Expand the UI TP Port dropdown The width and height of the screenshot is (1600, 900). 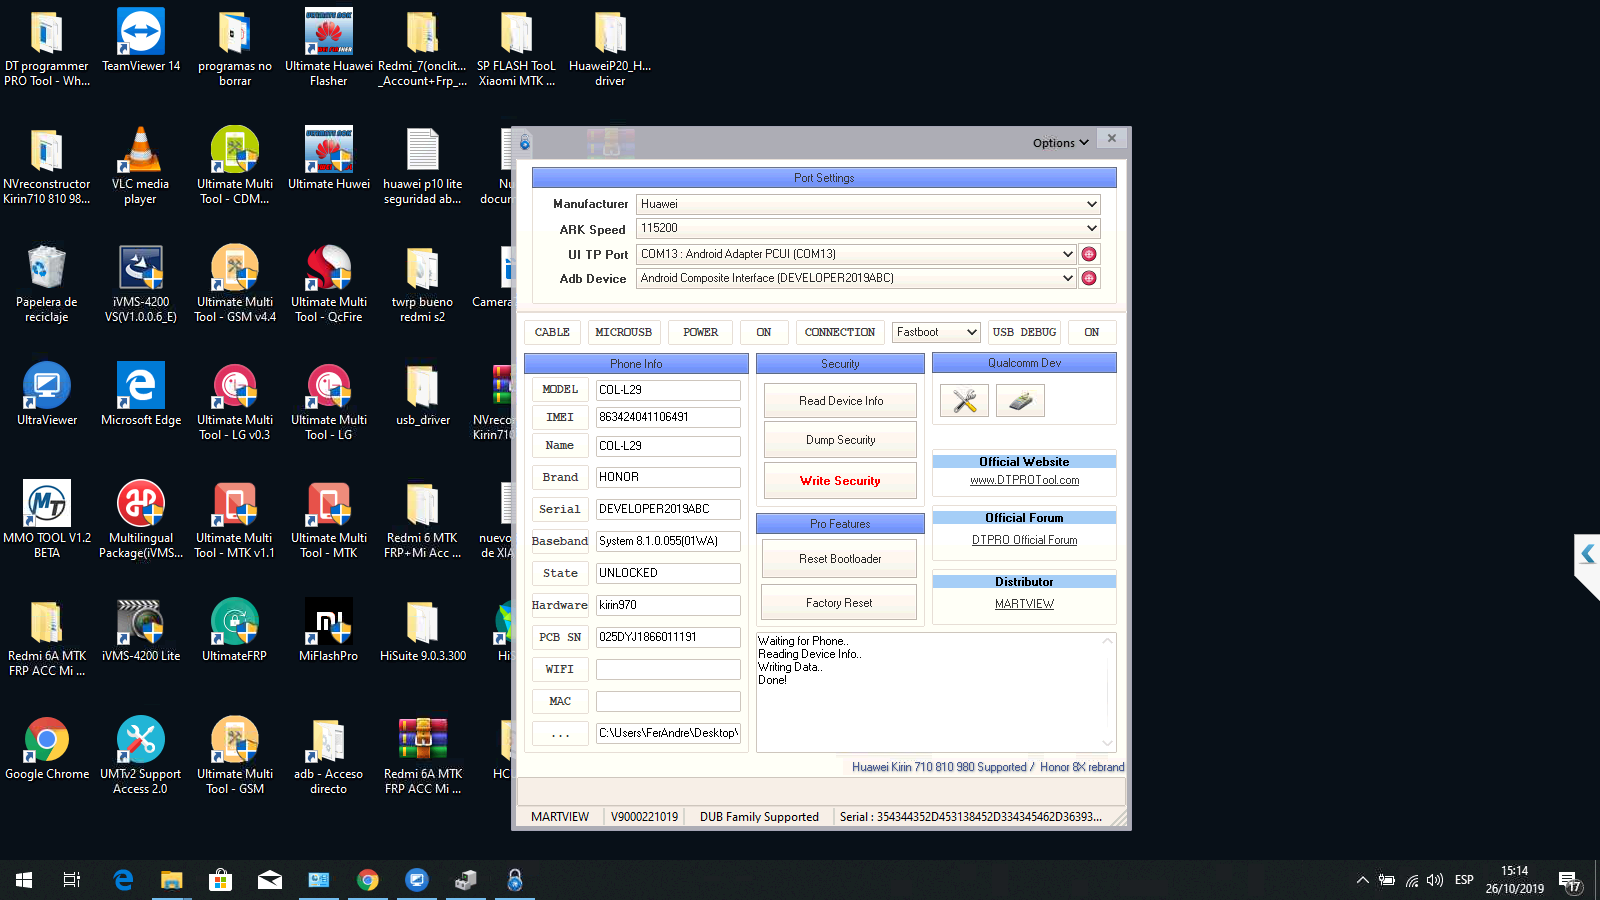pyautogui.click(x=1067, y=254)
